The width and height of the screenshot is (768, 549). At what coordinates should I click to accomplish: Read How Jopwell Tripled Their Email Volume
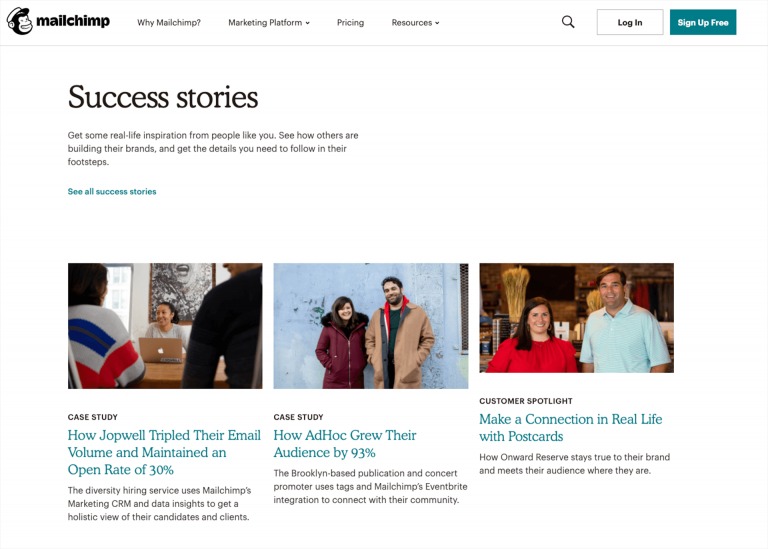[164, 452]
